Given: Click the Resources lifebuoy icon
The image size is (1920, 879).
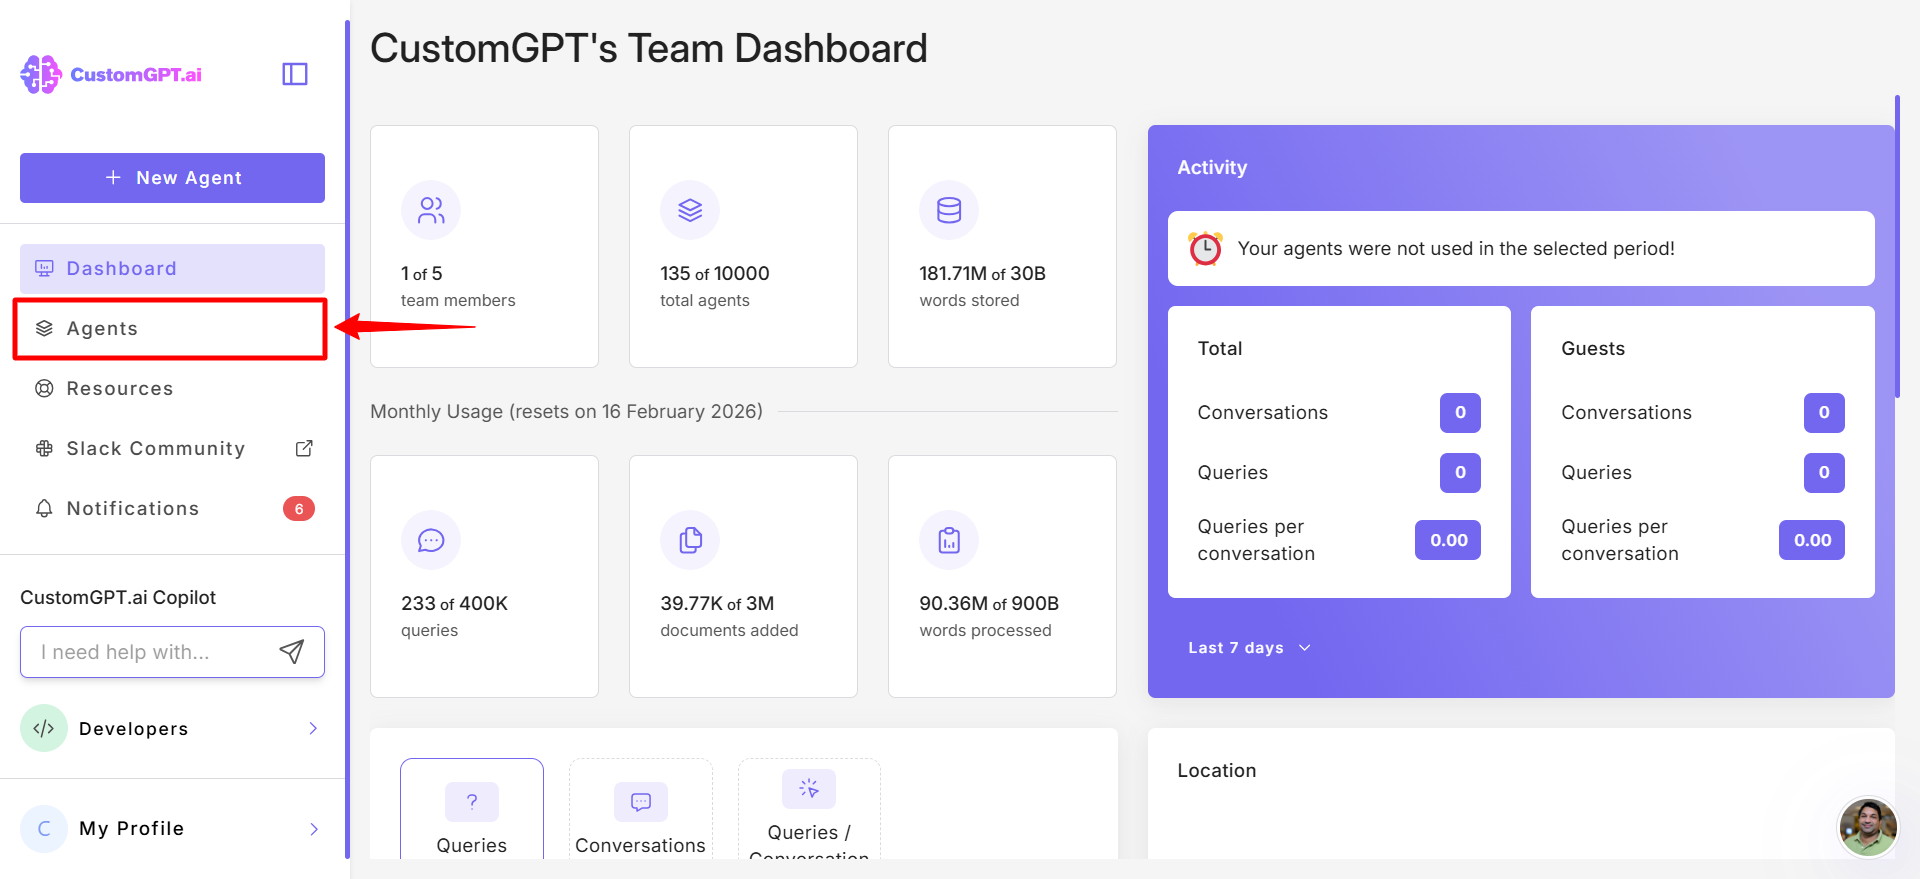Looking at the screenshot, I should (44, 389).
